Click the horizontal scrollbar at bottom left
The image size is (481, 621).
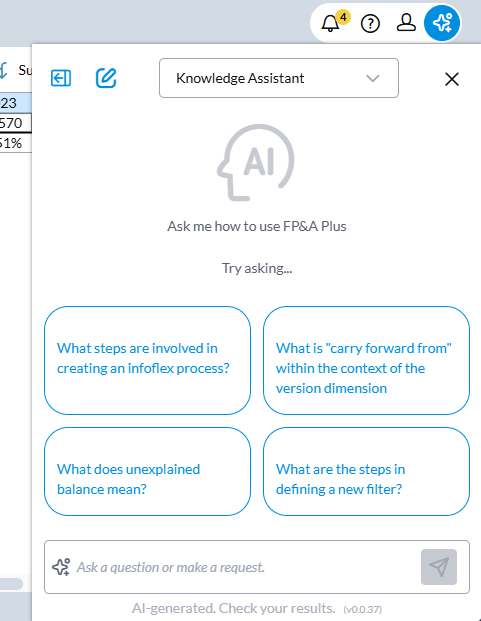click(x=11, y=584)
